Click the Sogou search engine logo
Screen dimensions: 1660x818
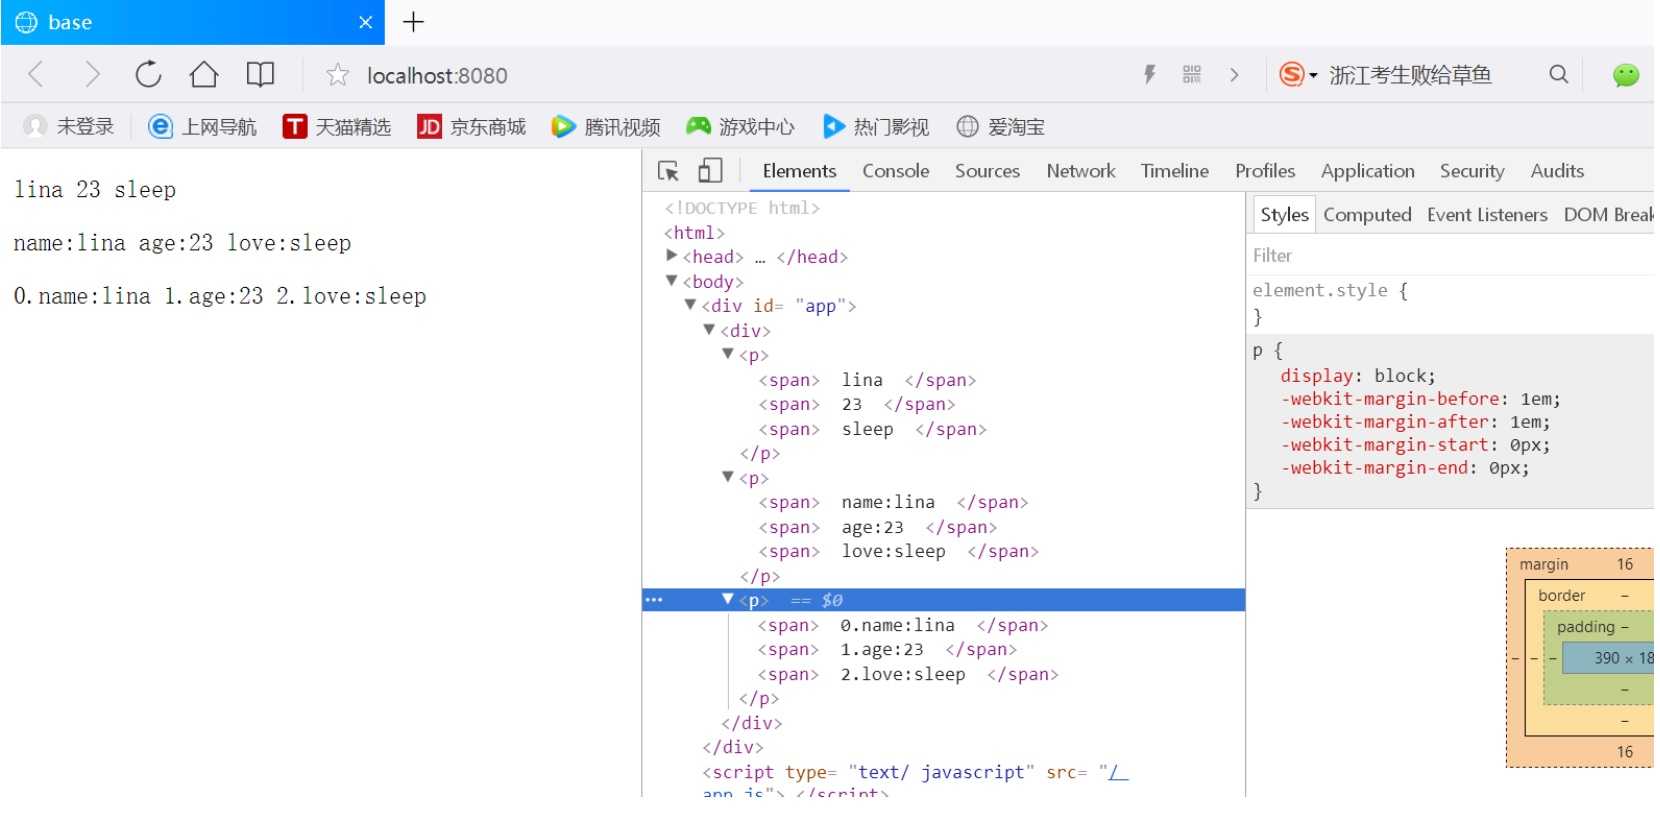pos(1291,74)
